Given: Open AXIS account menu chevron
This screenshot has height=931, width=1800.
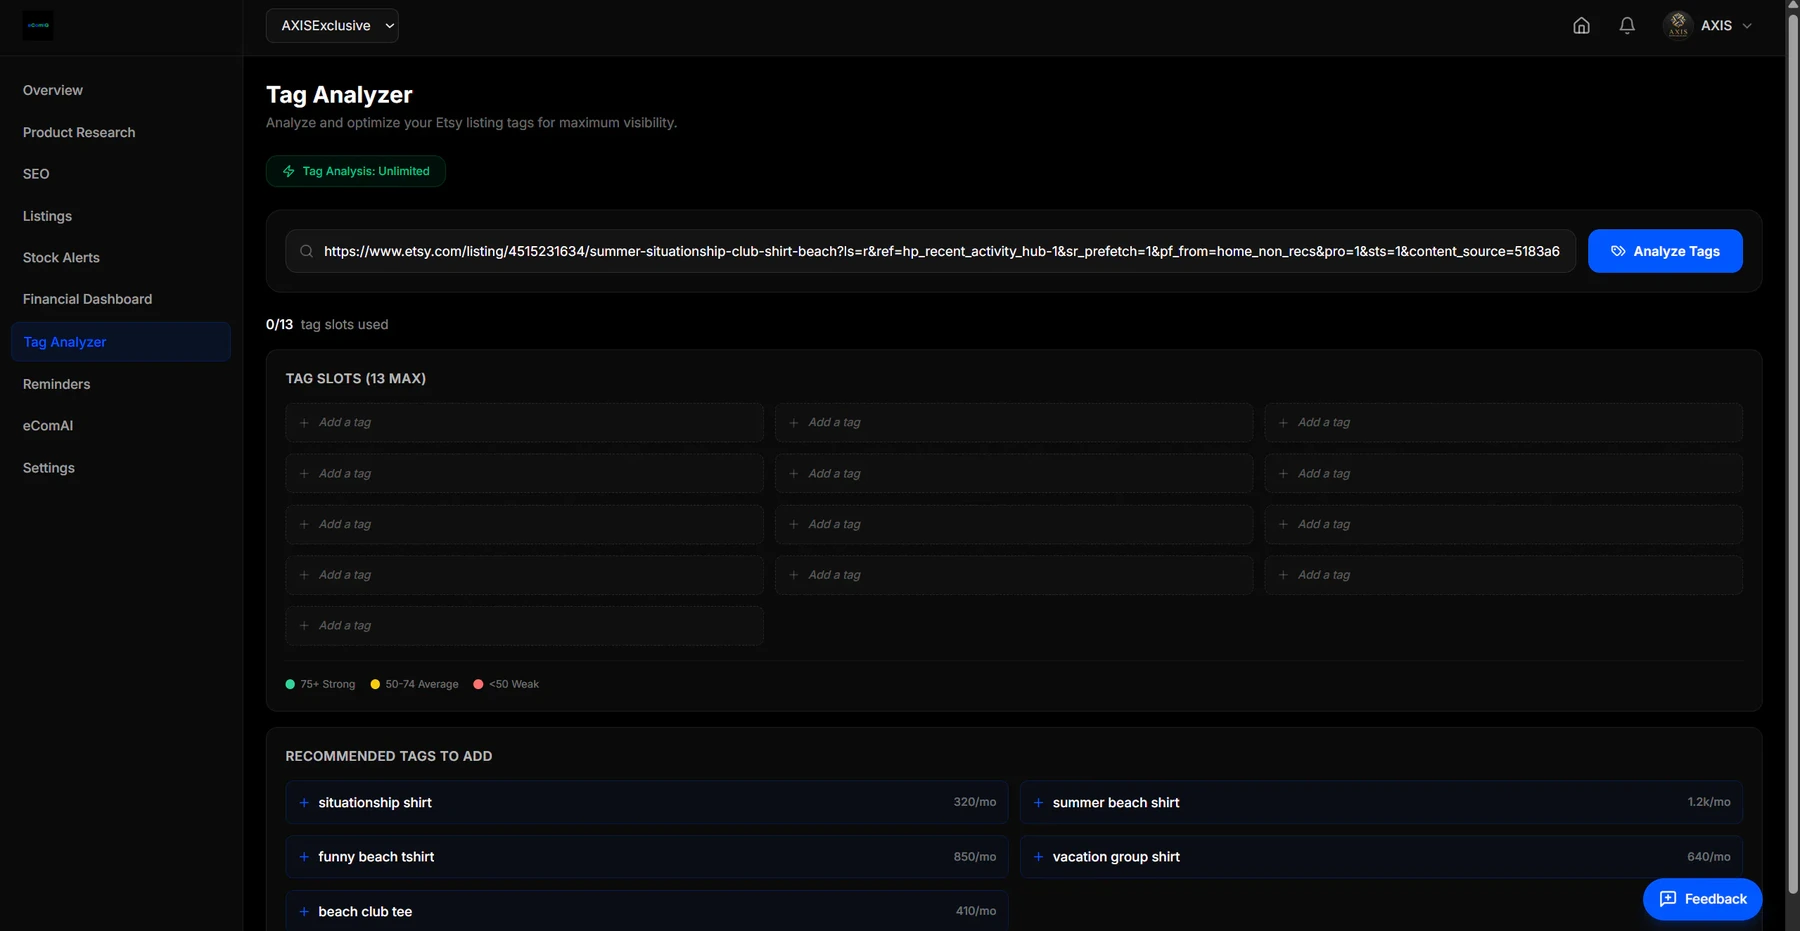Looking at the screenshot, I should (1747, 26).
